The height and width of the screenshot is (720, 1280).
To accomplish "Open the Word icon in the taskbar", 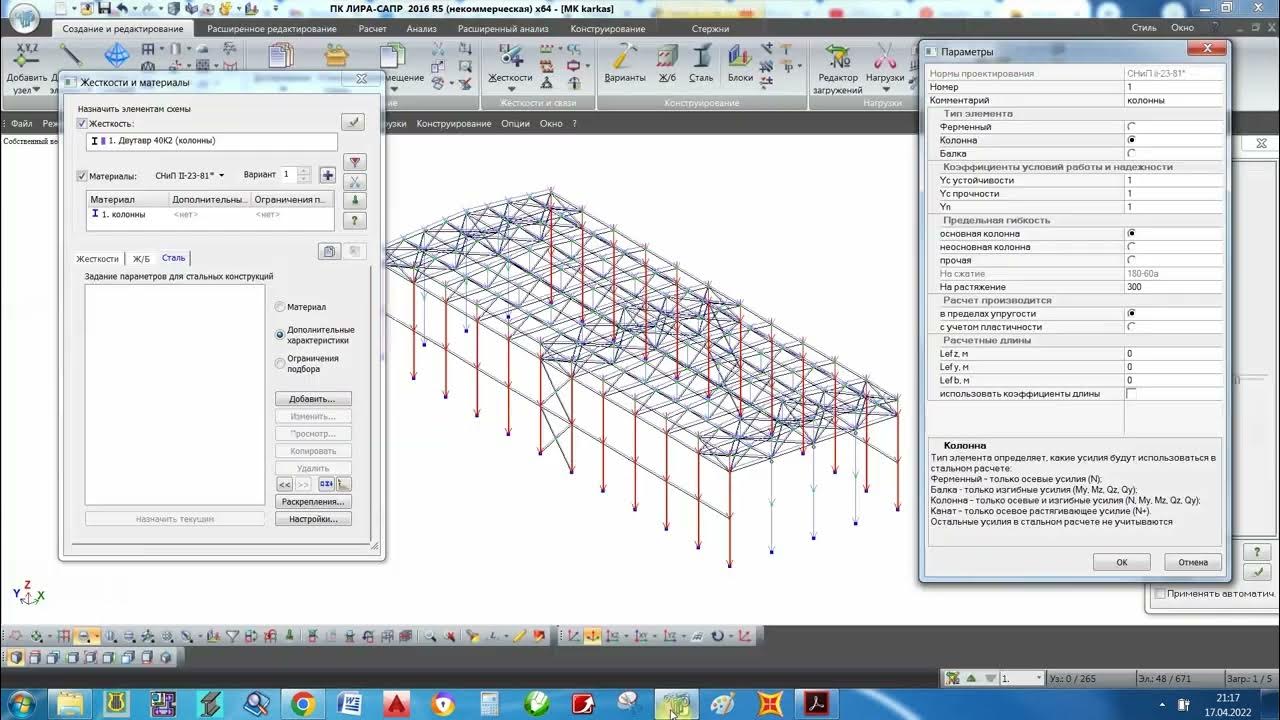I will click(350, 704).
